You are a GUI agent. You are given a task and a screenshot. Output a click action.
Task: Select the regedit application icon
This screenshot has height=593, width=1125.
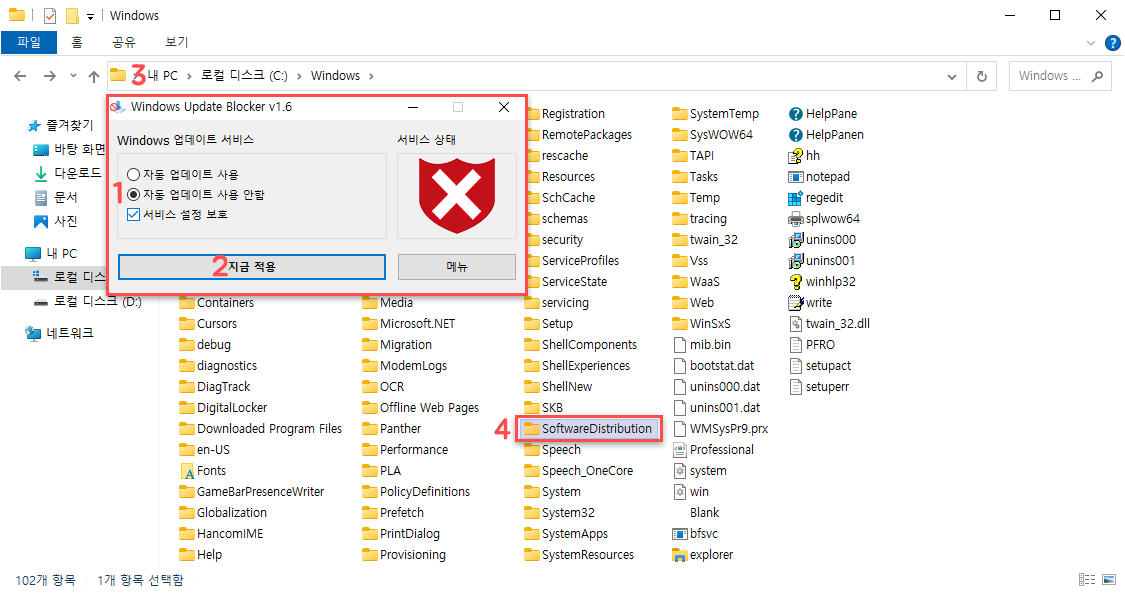coord(795,198)
